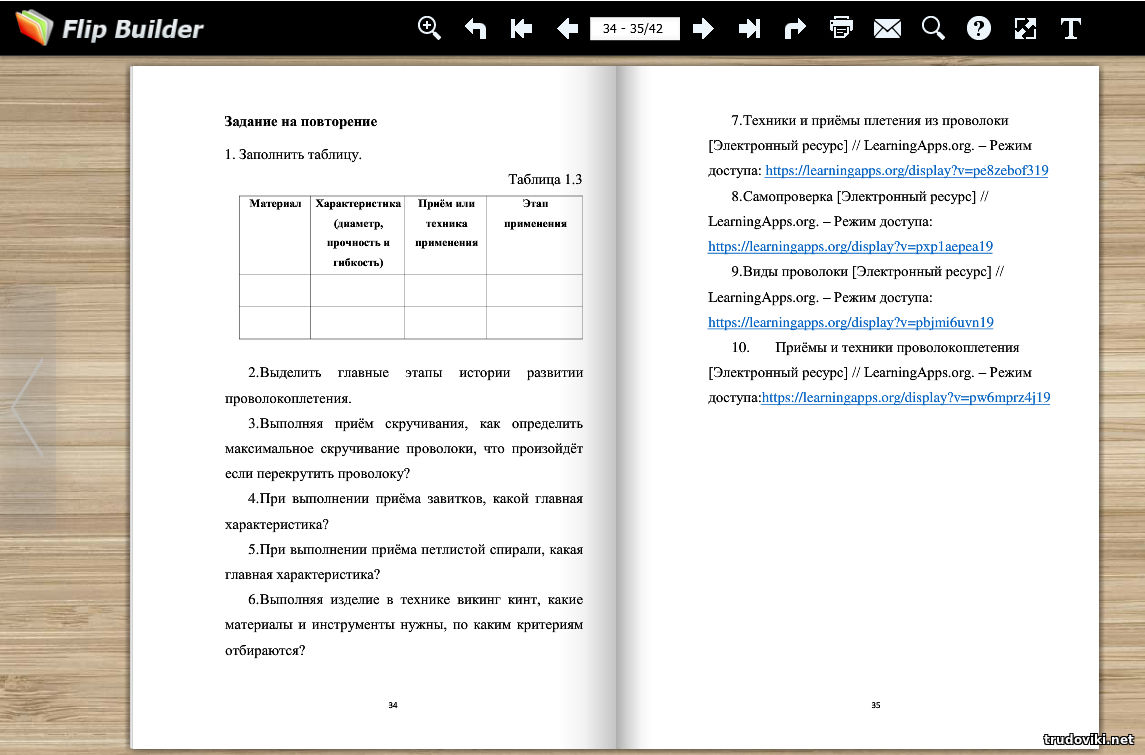This screenshot has width=1145, height=755.
Task: Click the text 'если перекрутить проволоку?'
Action: click(318, 474)
